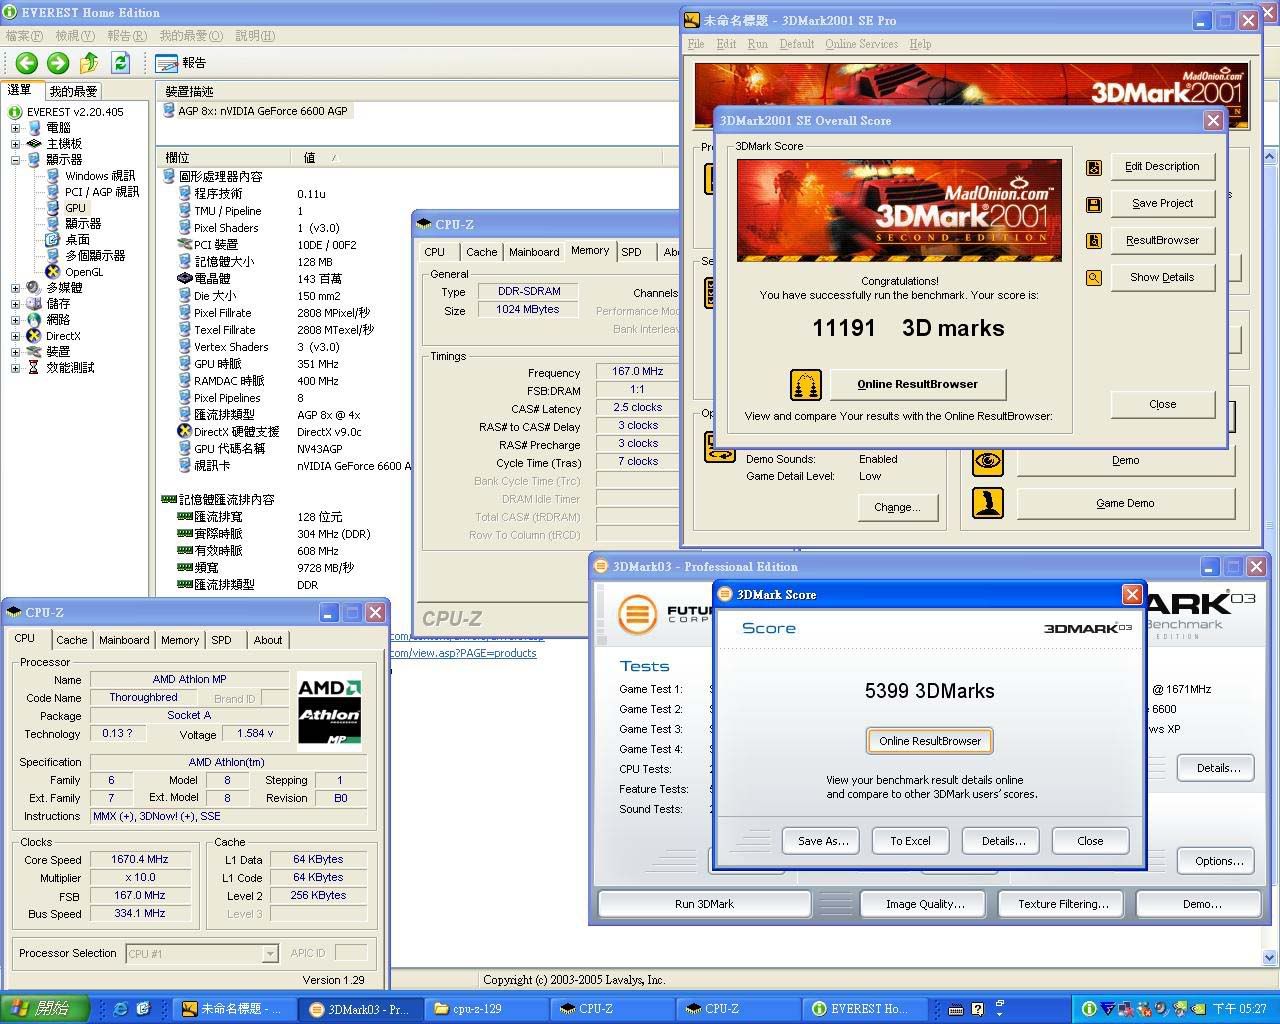This screenshot has height=1024, width=1280.
Task: Click view.asp?PAGE=products link
Action: pyautogui.click(x=463, y=653)
